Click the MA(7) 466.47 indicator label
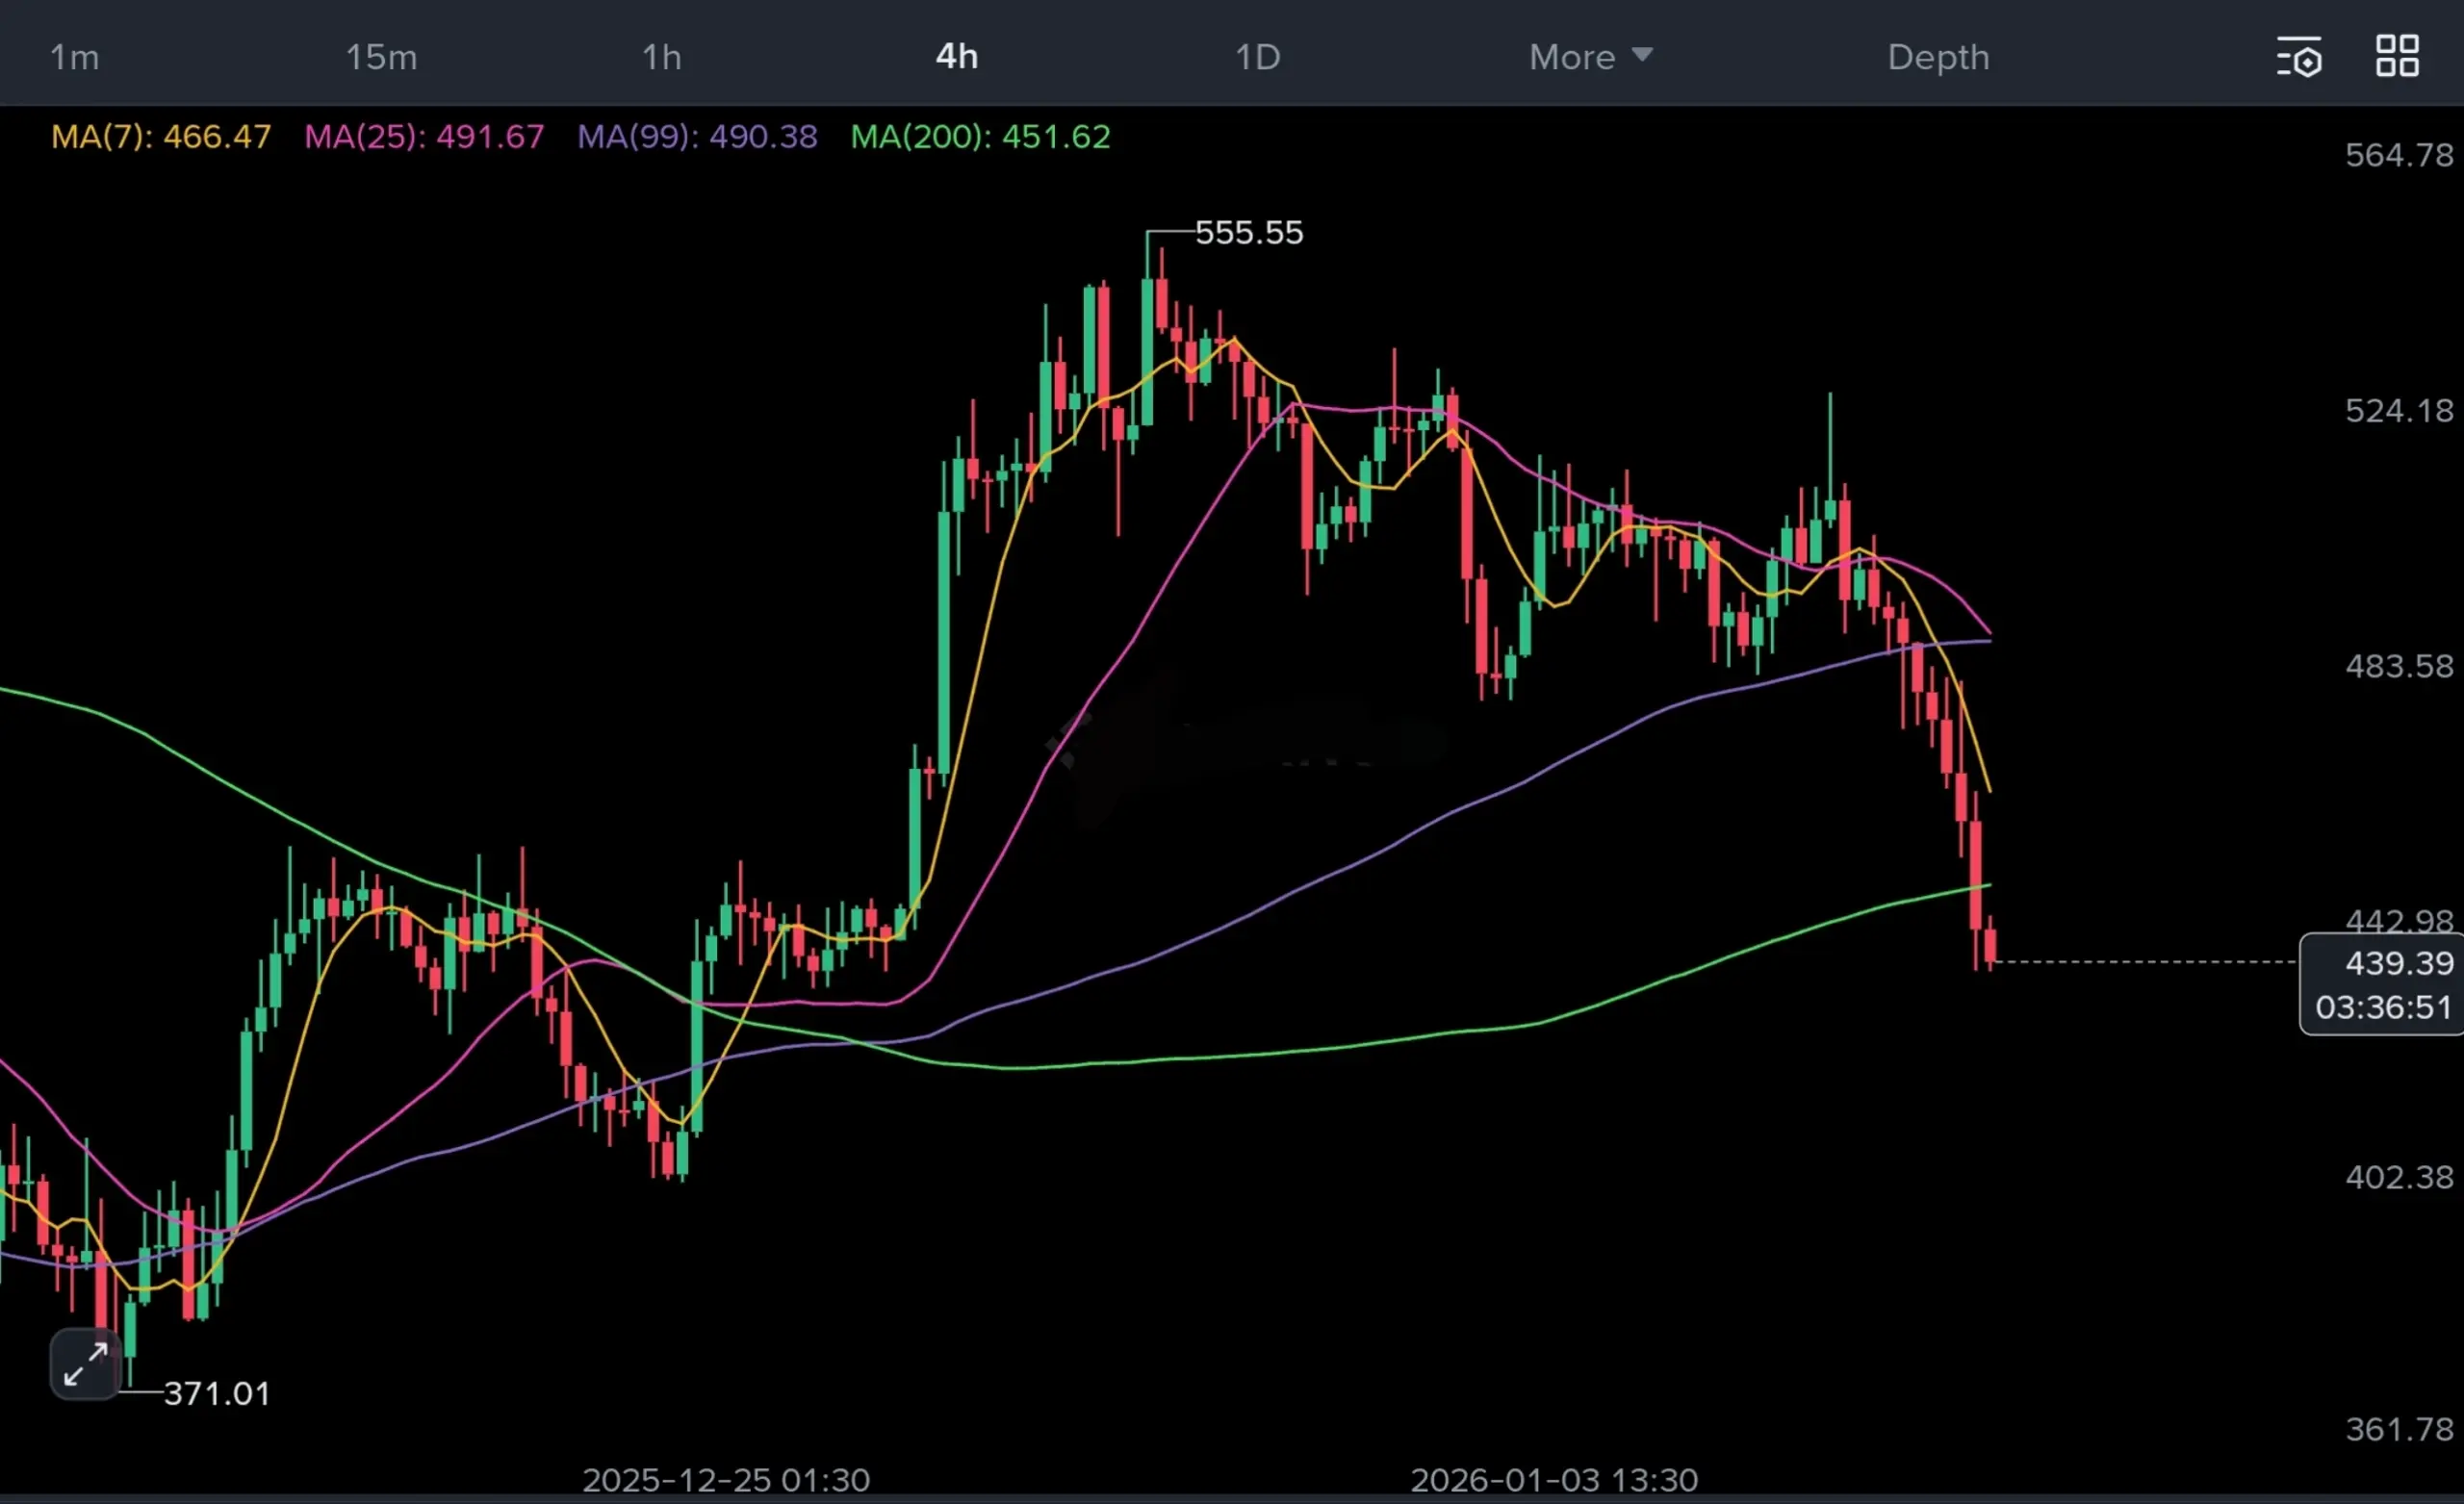This screenshot has width=2464, height=1504. pos(161,136)
